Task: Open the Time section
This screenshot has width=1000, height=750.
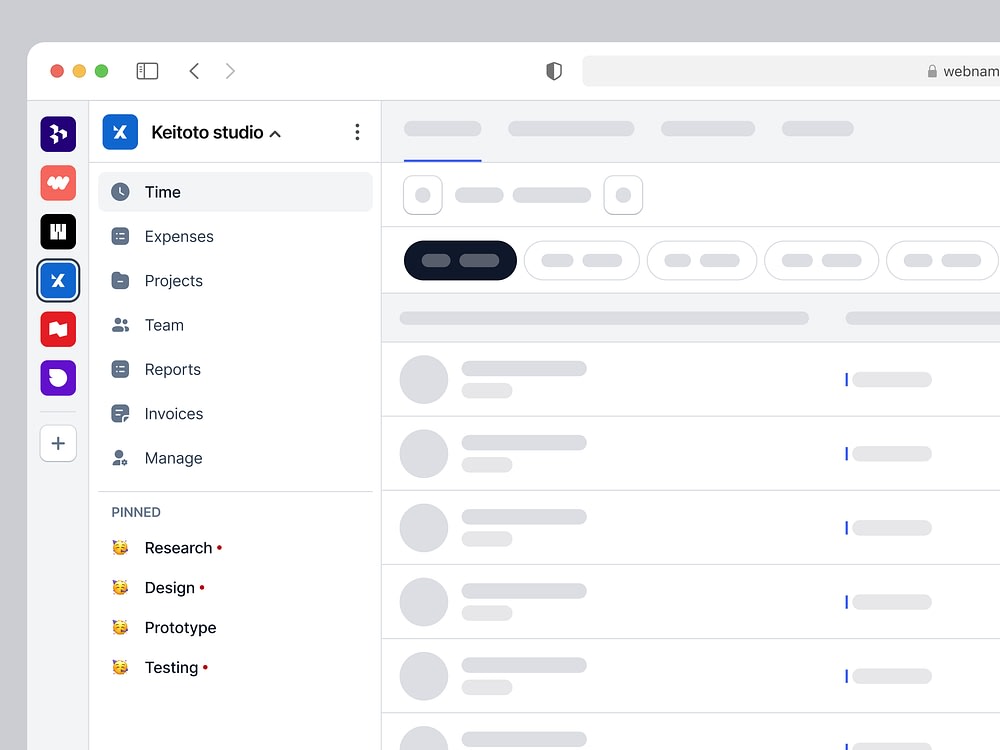Action: pyautogui.click(x=235, y=192)
